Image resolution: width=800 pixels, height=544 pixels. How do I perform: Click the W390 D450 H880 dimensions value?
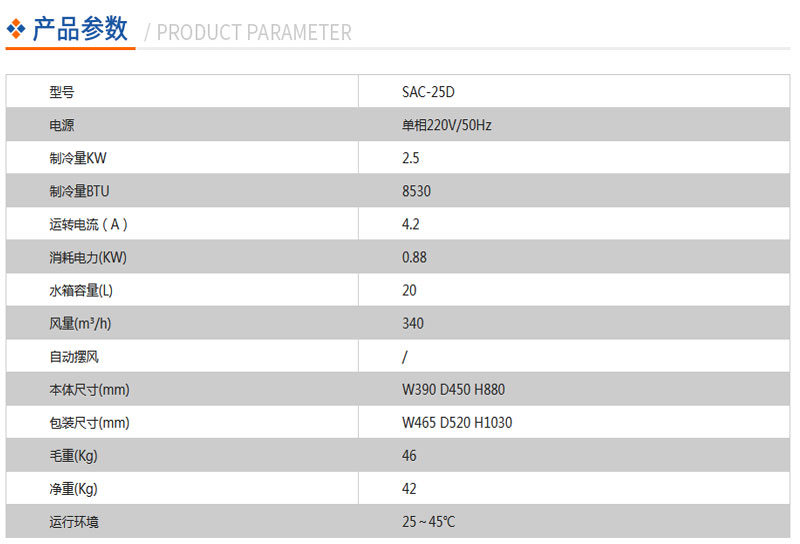point(453,389)
